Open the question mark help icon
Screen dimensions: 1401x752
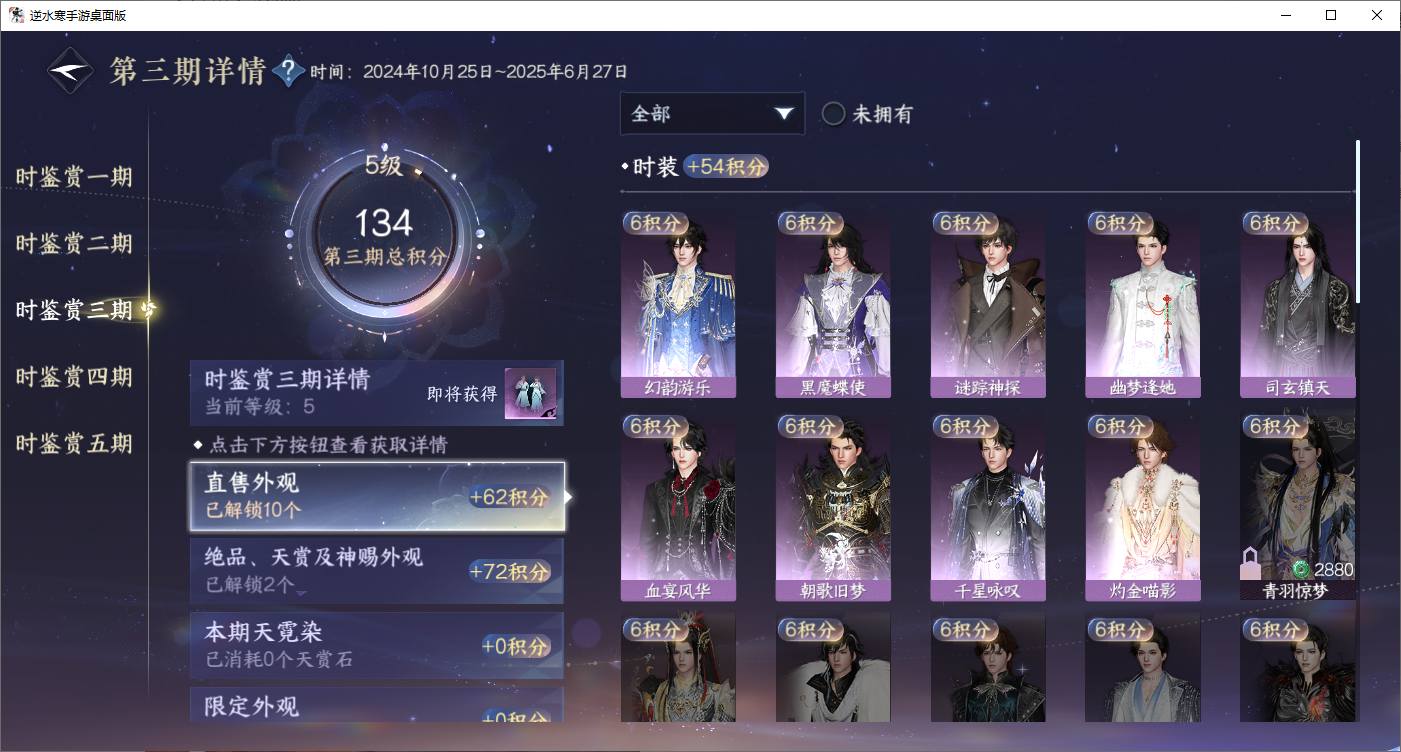(x=288, y=71)
